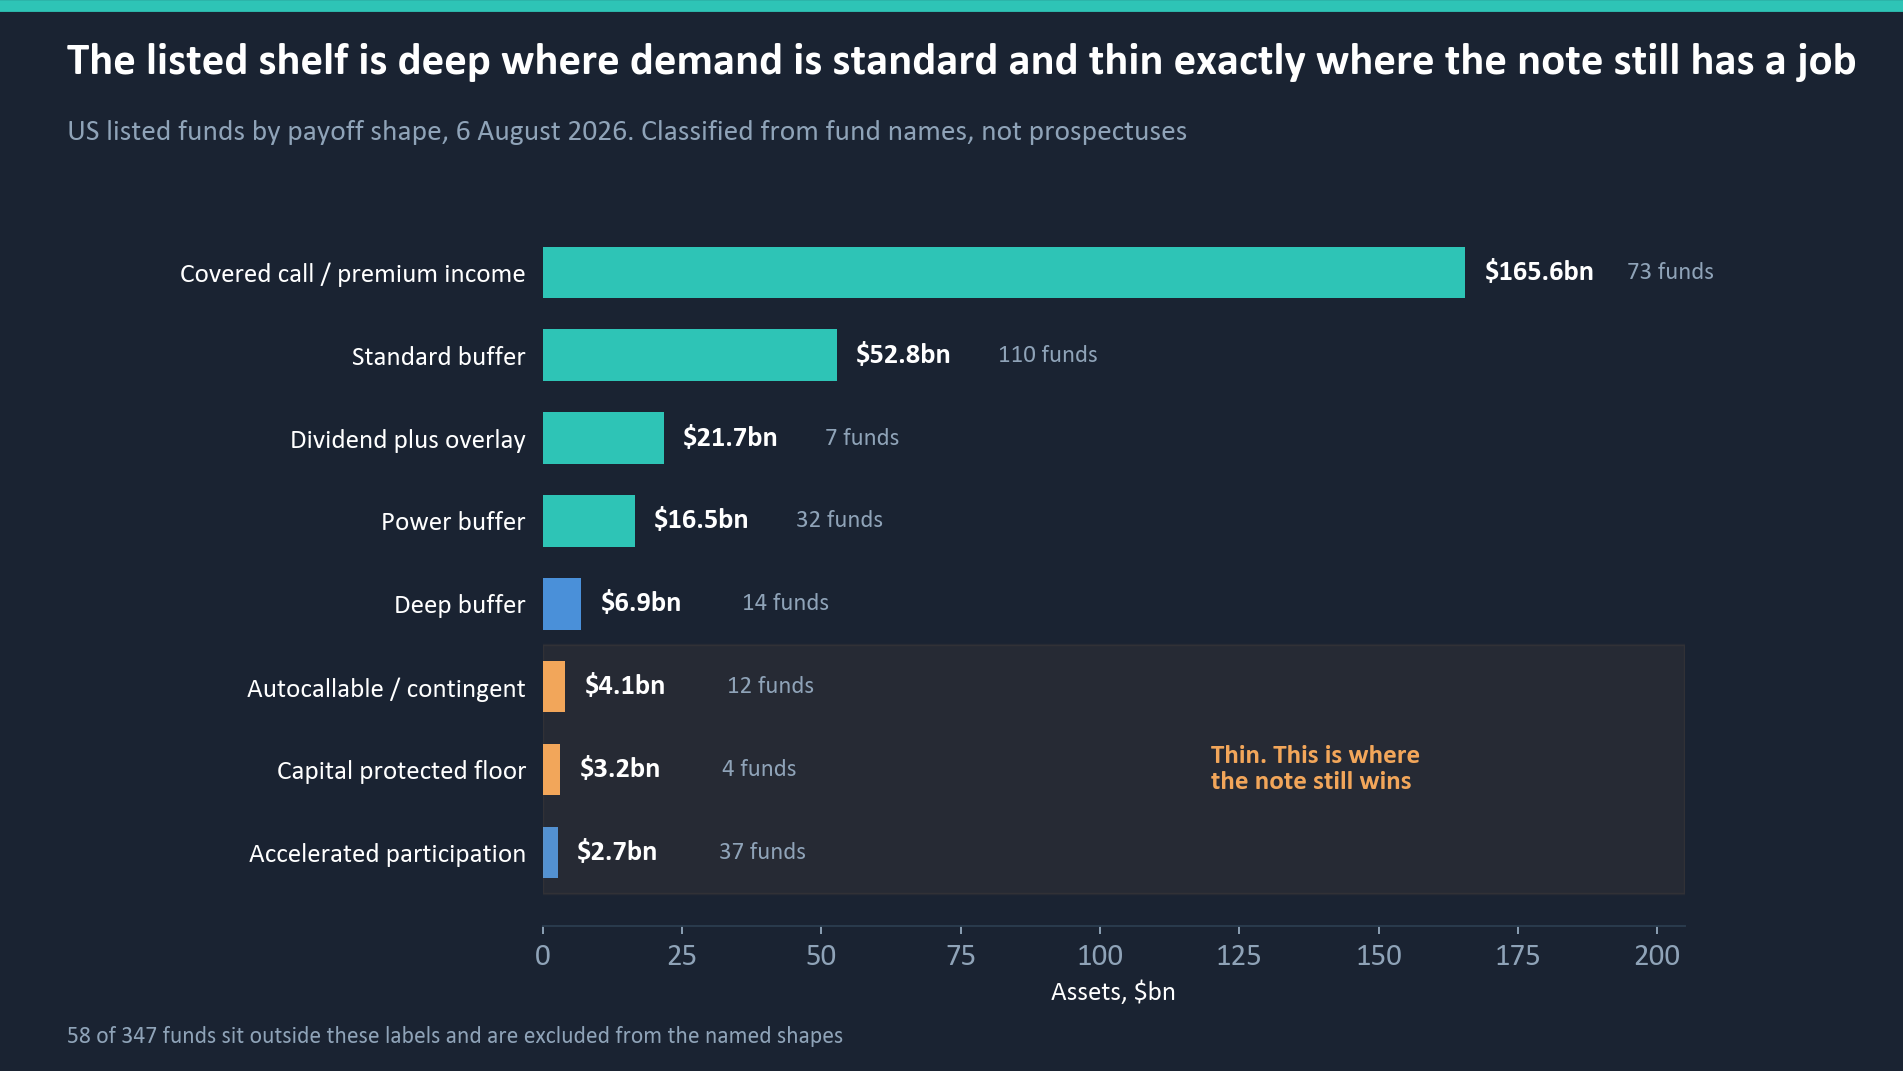
Task: Click the blue Deep buffer bar
Action: point(562,604)
